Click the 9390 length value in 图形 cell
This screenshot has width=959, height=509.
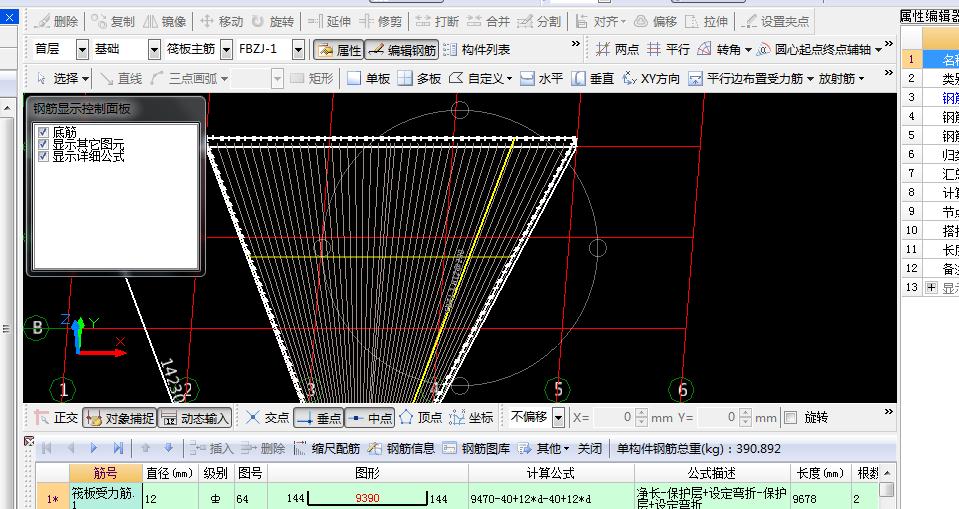point(367,498)
